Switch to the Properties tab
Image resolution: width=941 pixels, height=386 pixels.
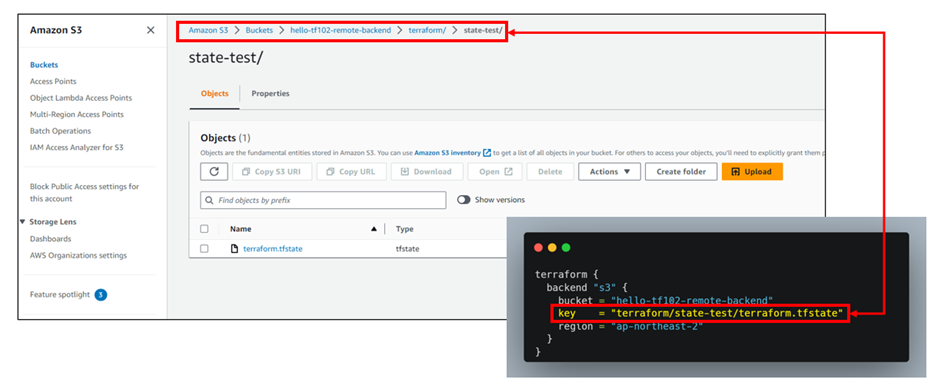coord(270,94)
